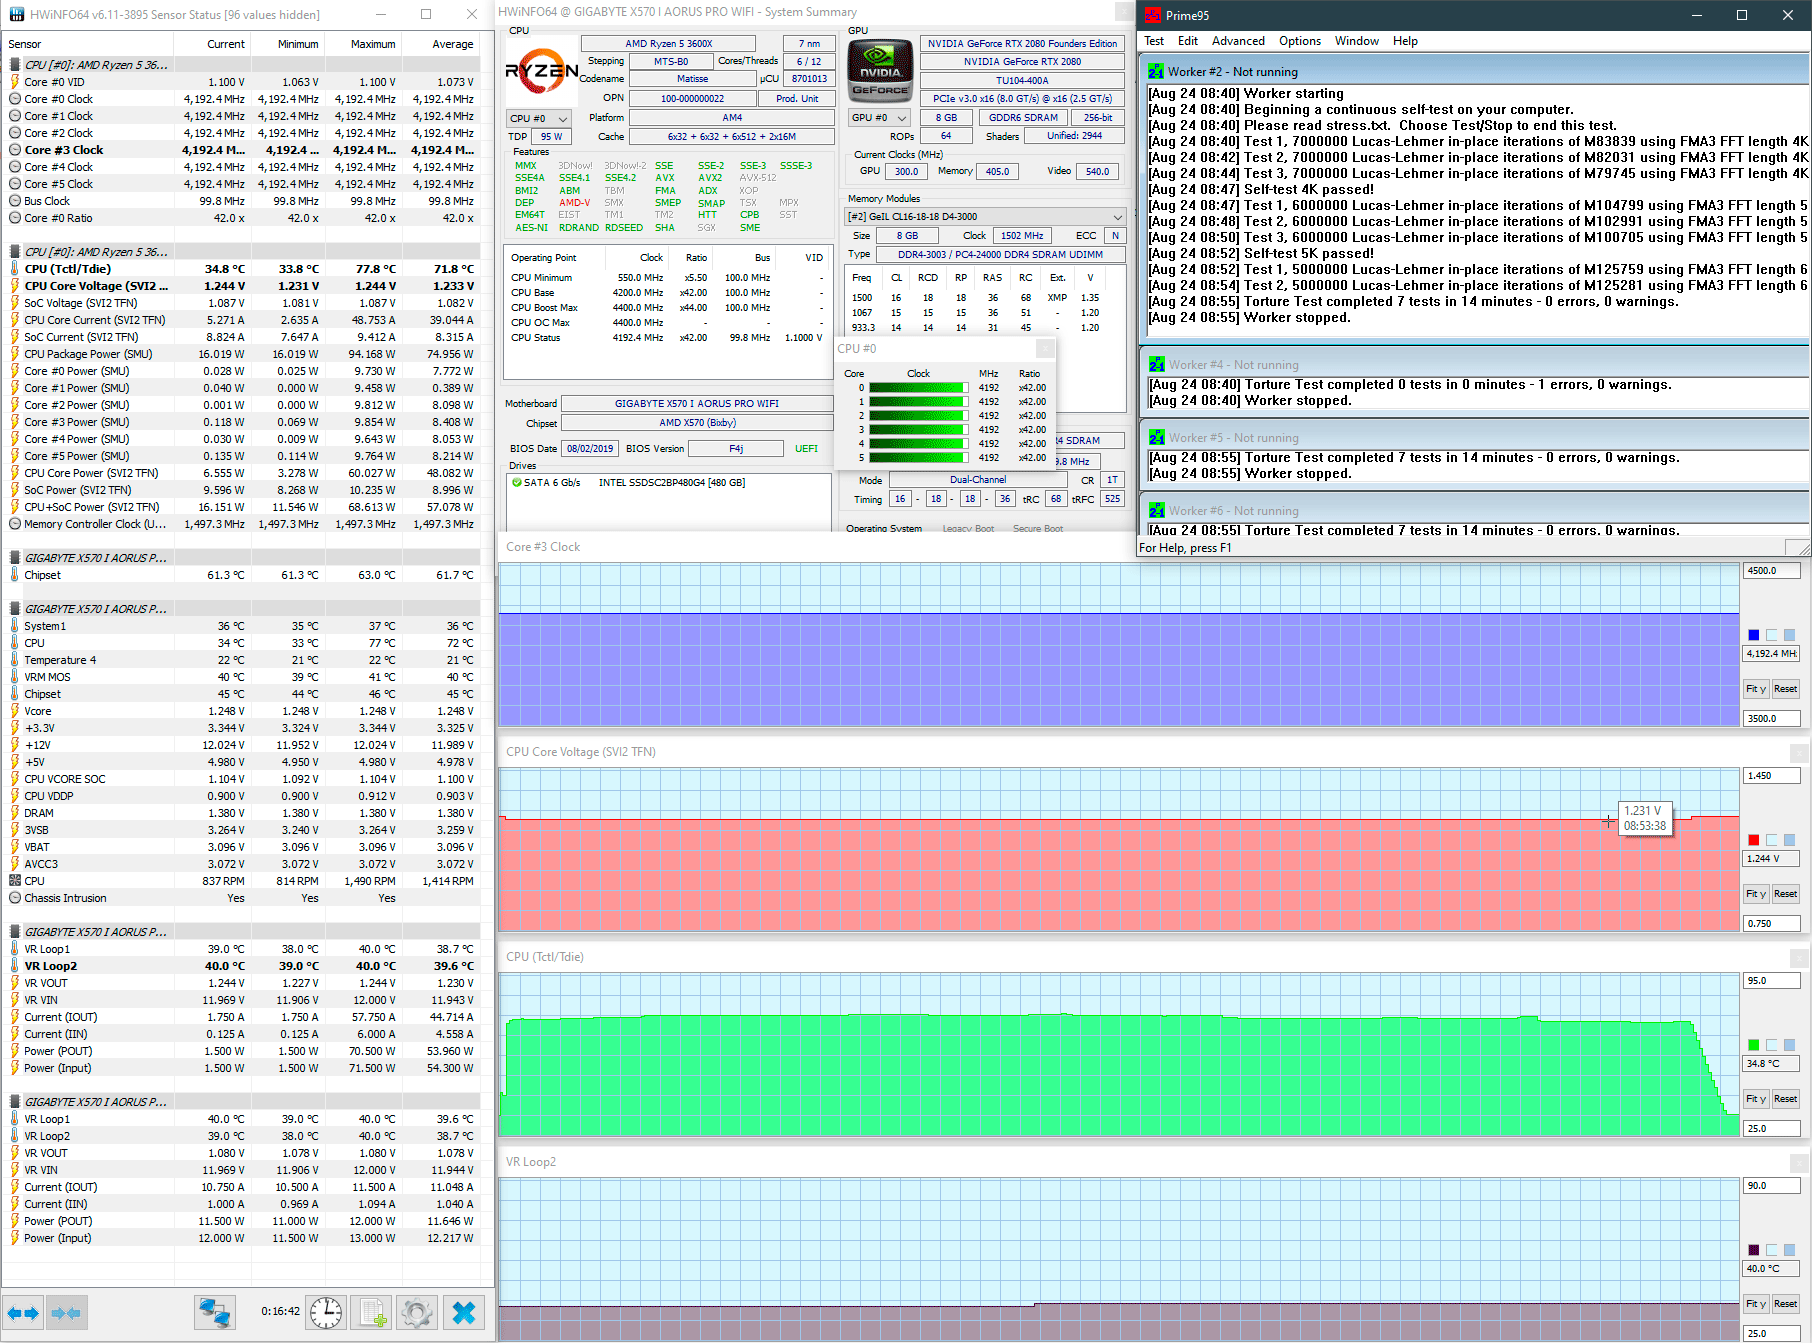
Task: Open the CPU #0 selector dropdown
Action: click(539, 118)
